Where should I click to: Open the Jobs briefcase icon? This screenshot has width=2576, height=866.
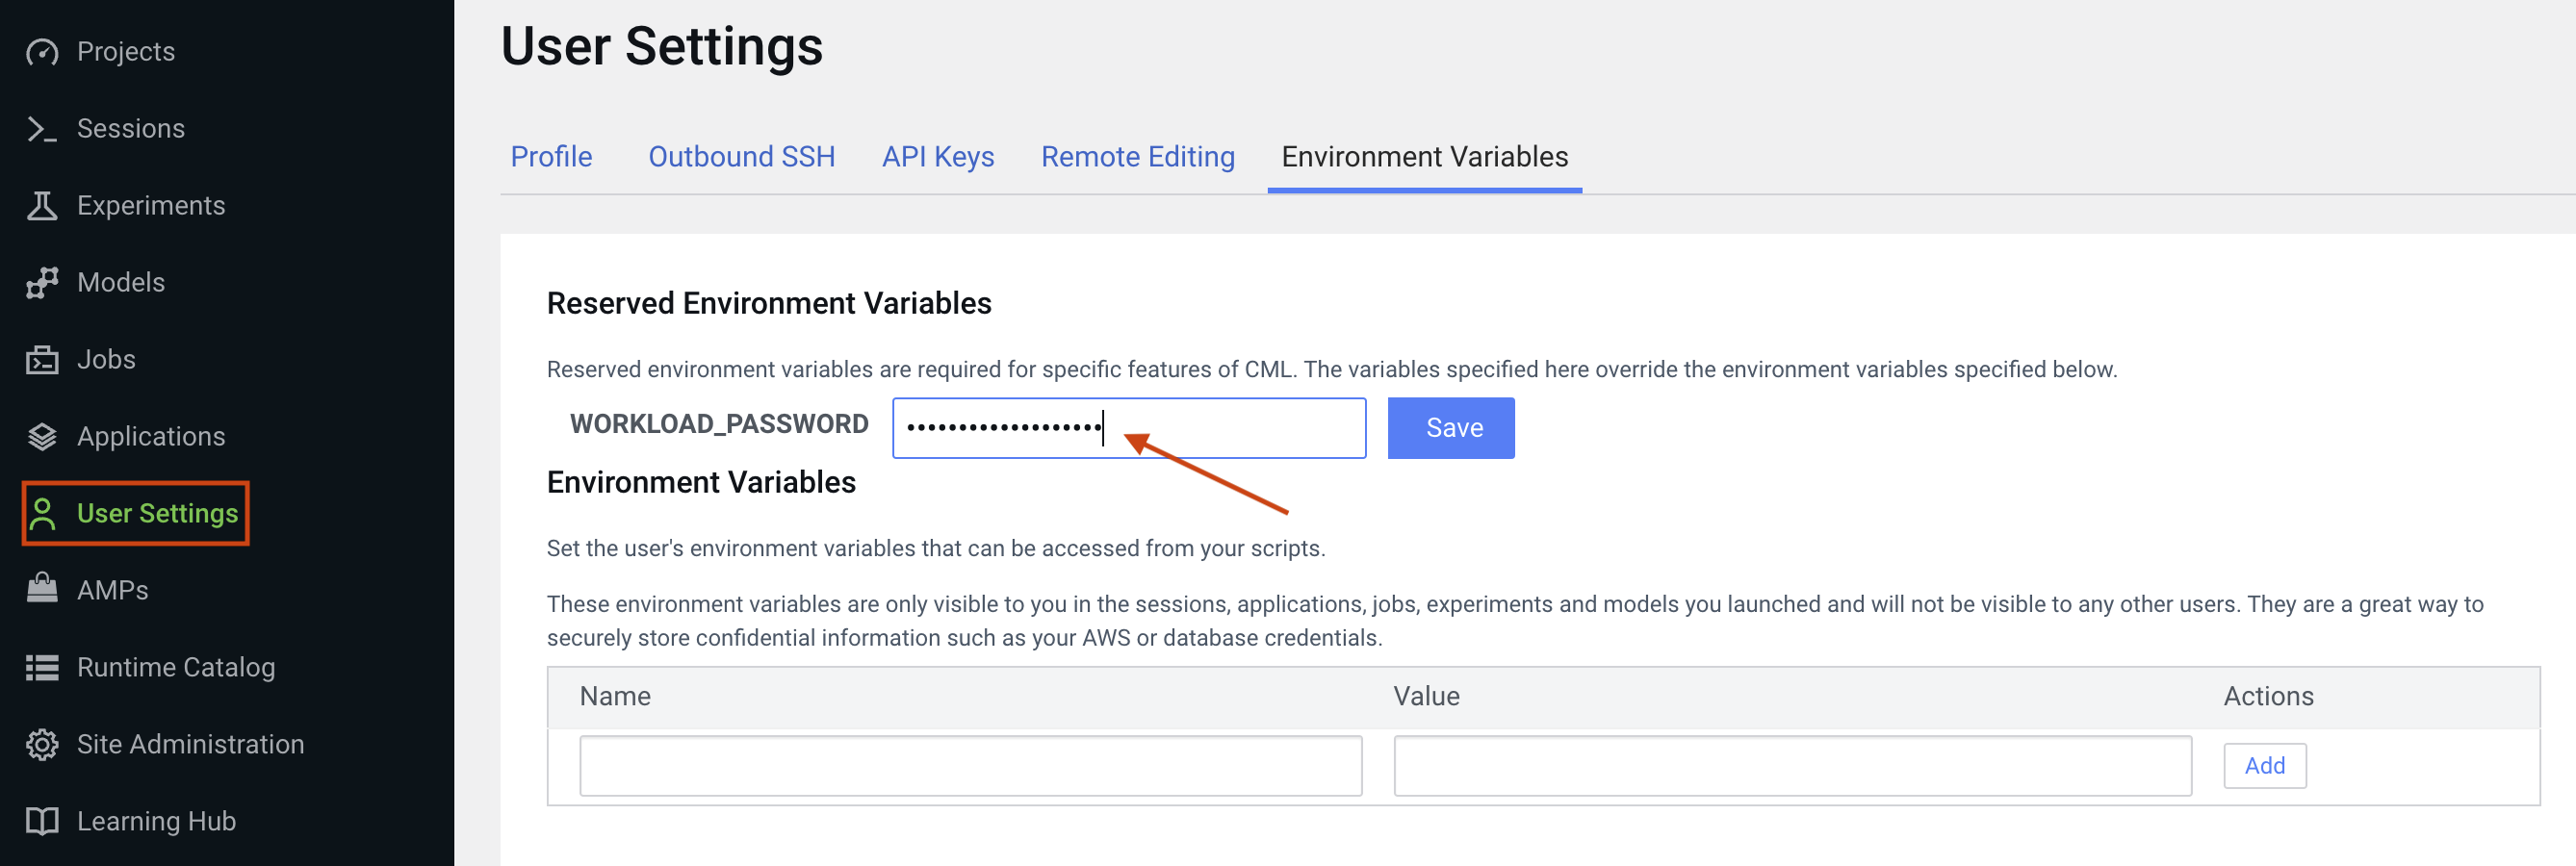[x=42, y=360]
